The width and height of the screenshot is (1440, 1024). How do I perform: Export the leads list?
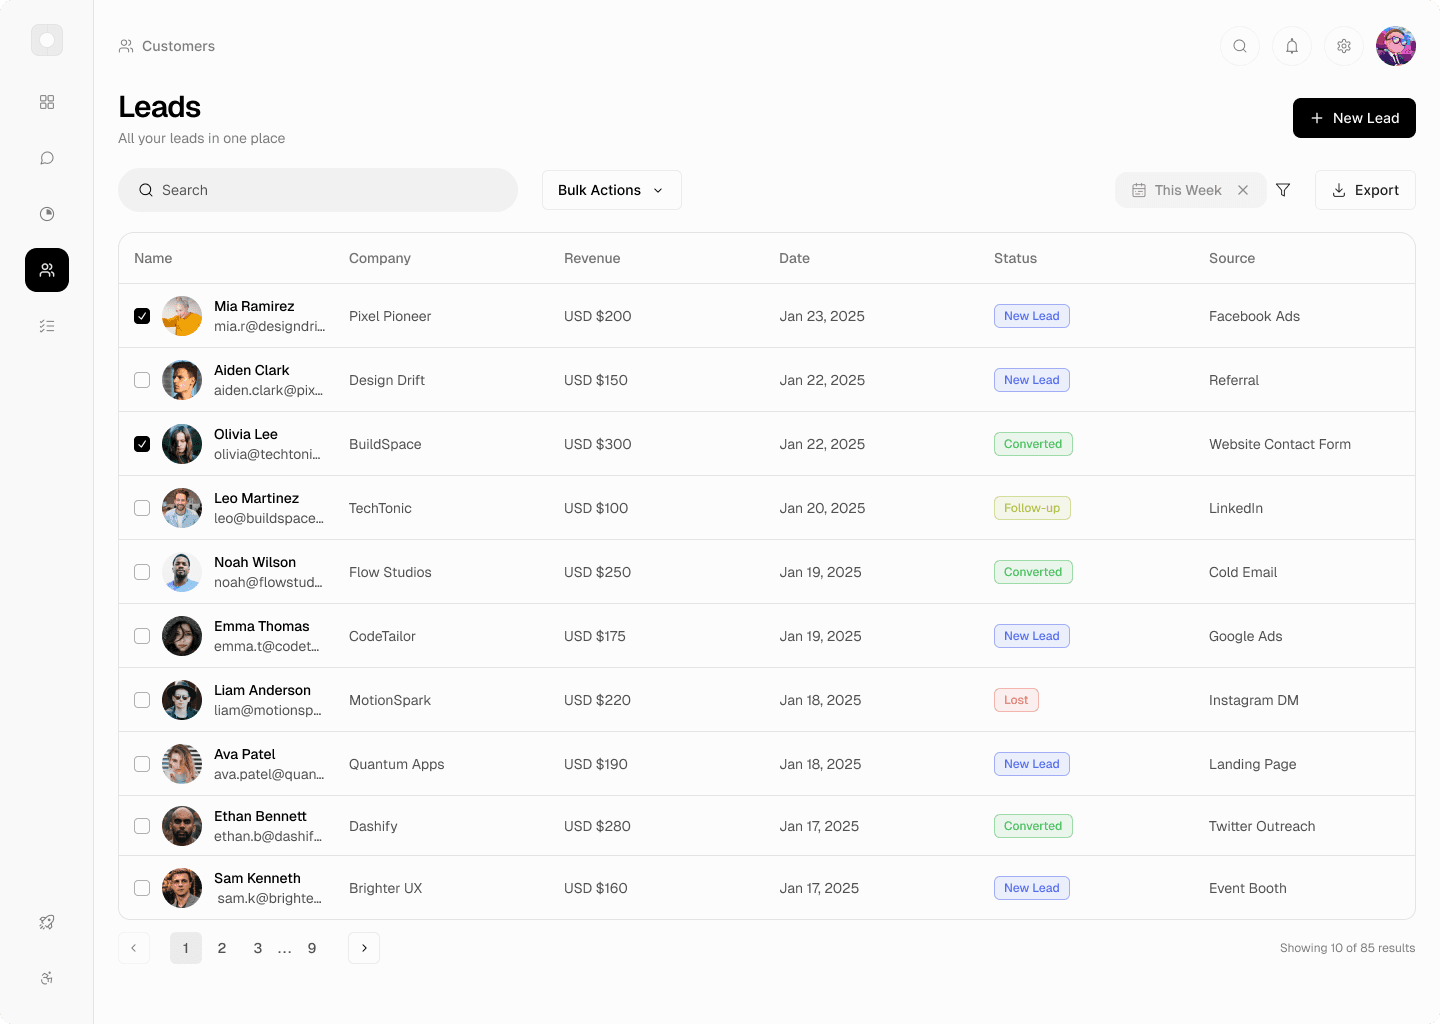1365,190
